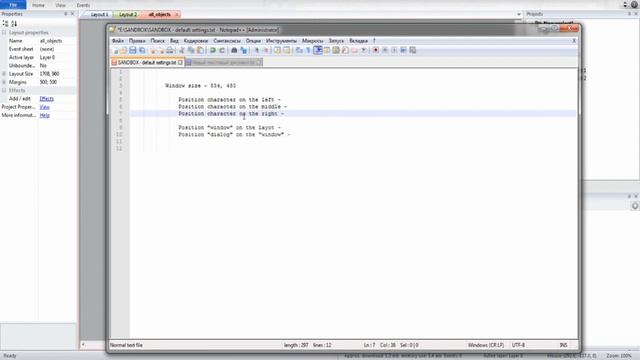The width and height of the screenshot is (640, 360).
Task: Open the Construct File menu button
Action: [x=13, y=5]
